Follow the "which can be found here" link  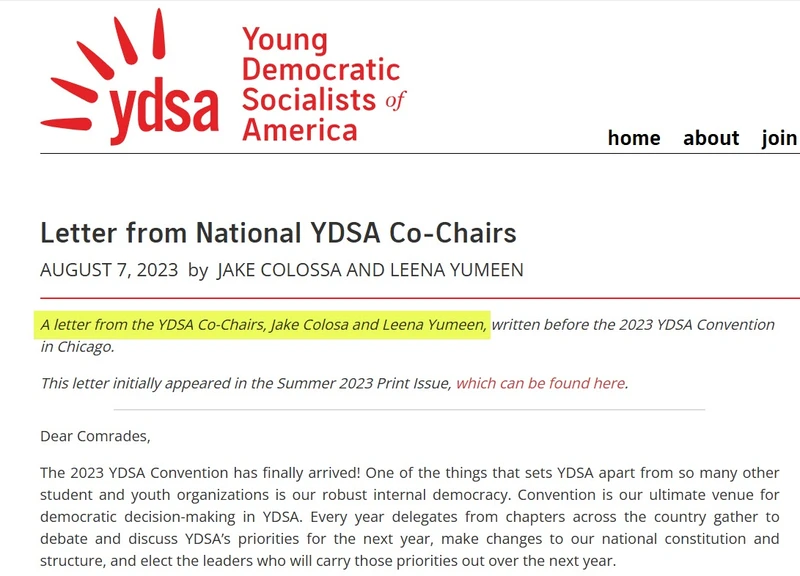point(540,383)
